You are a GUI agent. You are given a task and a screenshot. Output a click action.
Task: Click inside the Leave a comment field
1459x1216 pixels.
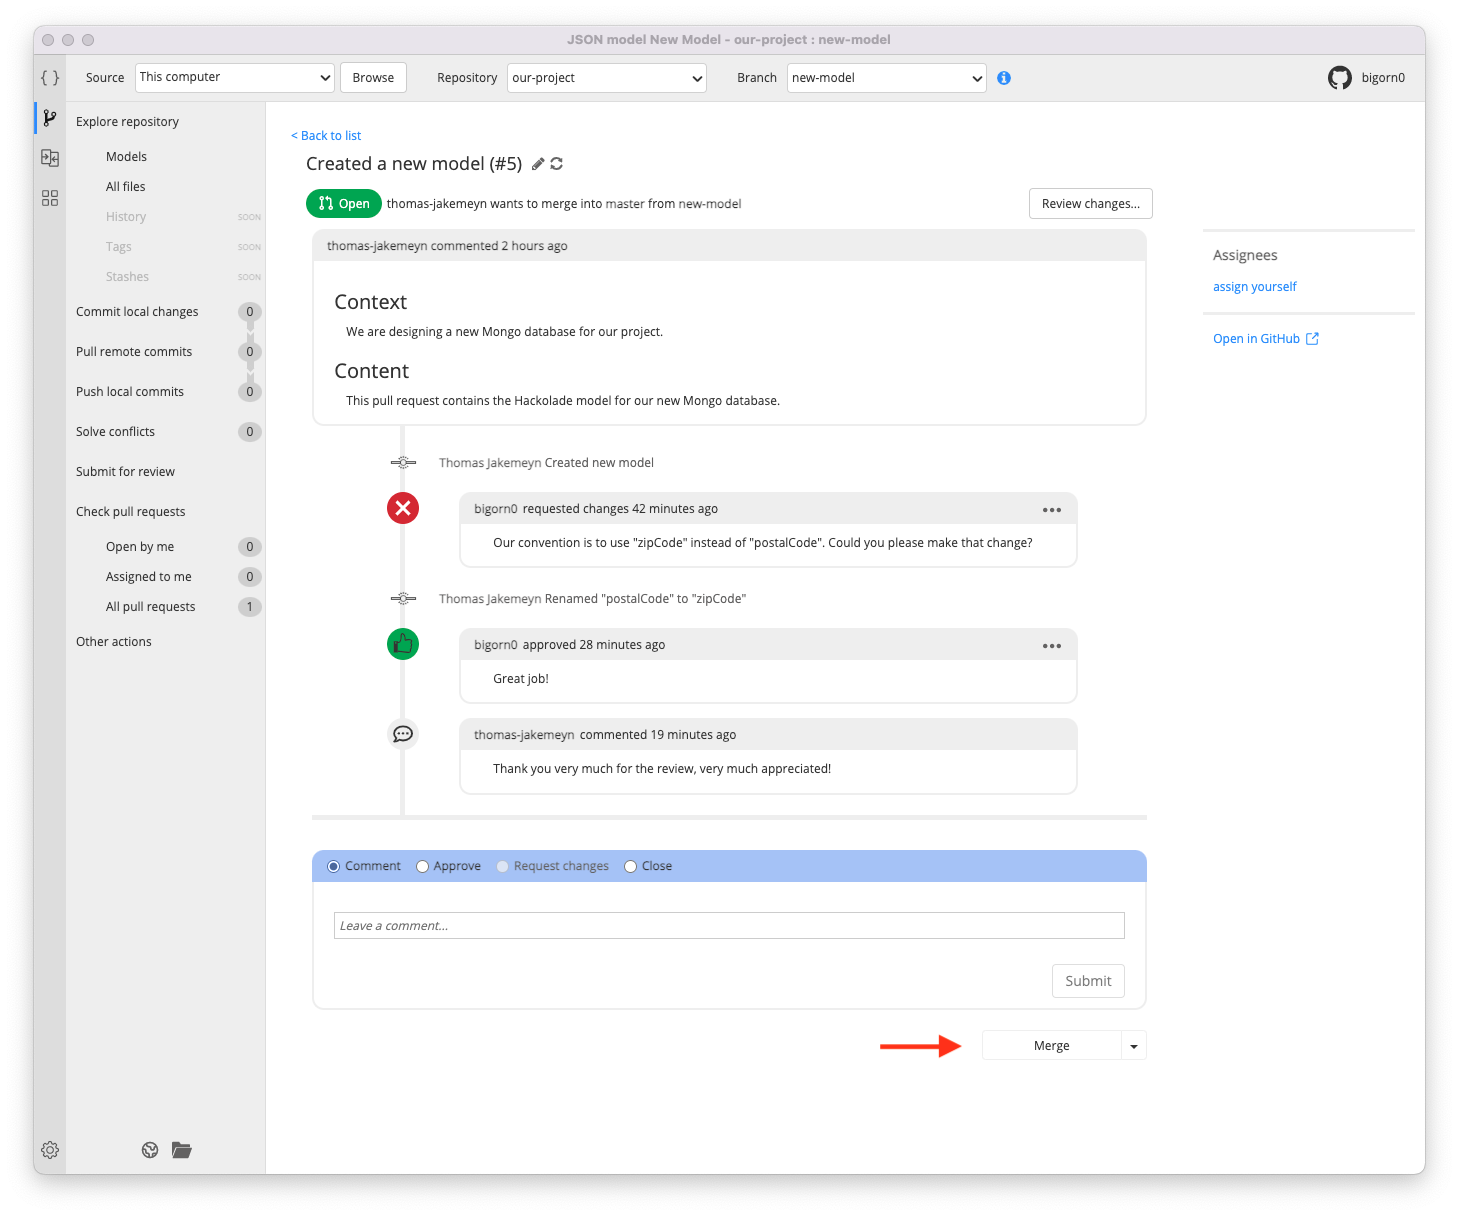pos(729,925)
